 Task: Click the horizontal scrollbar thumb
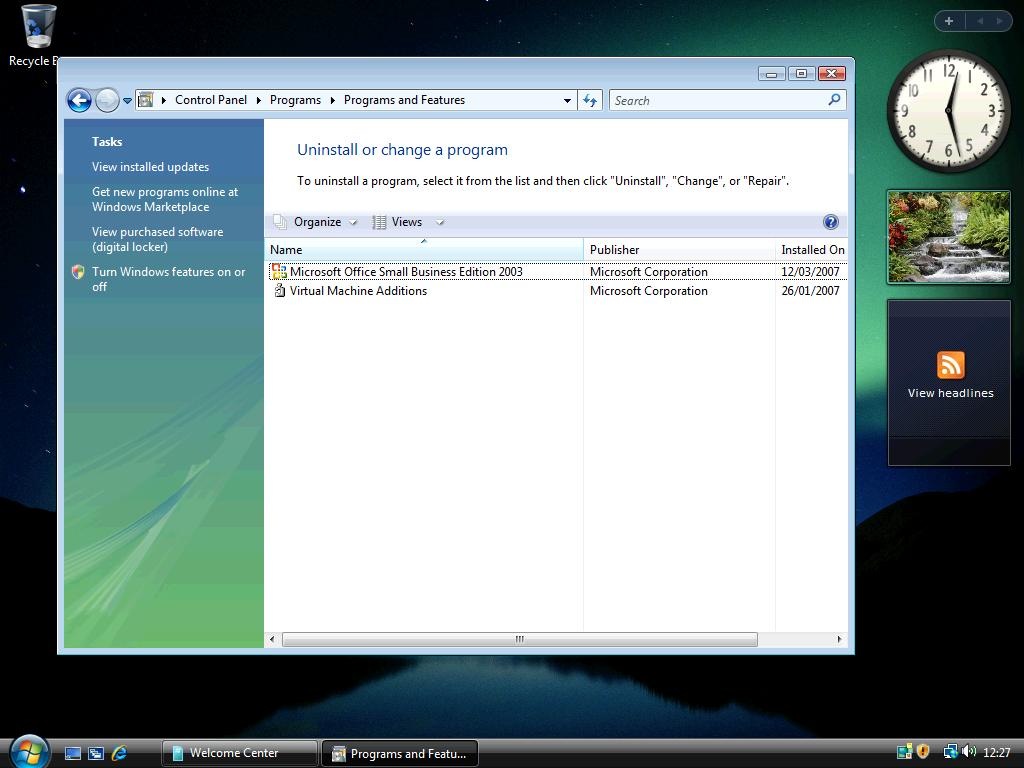520,639
